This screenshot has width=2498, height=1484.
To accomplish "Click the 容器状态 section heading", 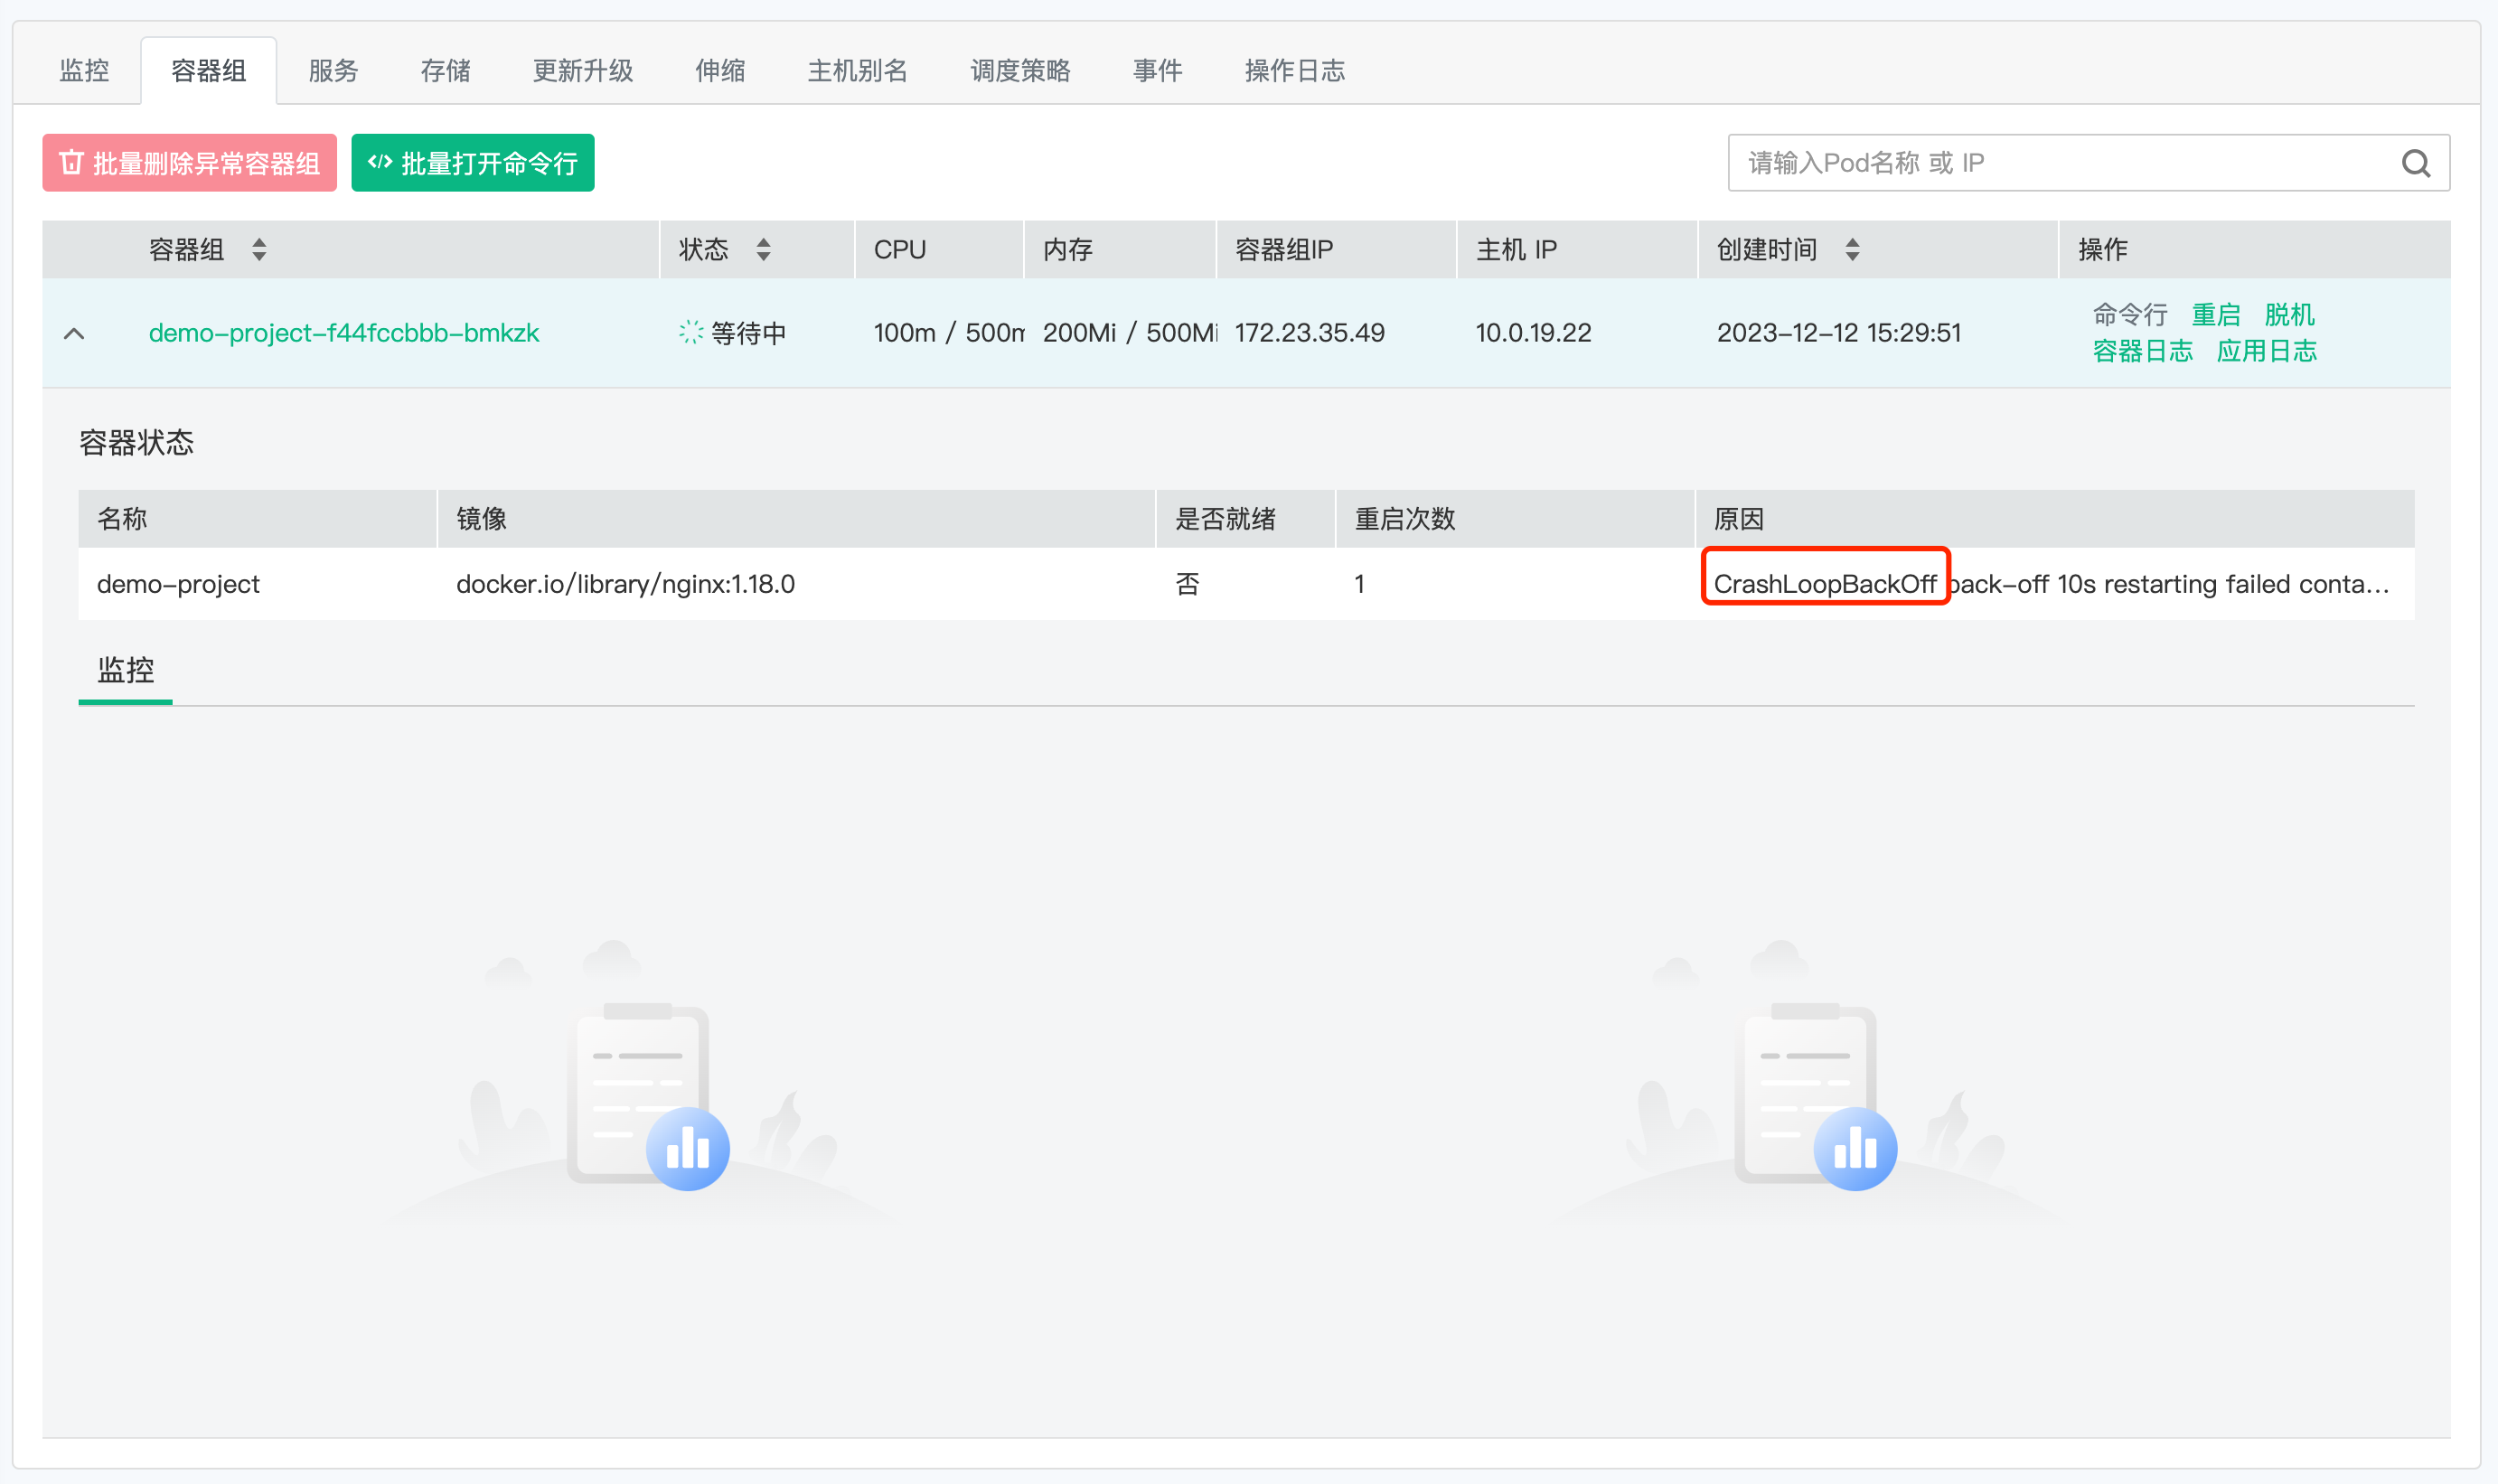I will [x=137, y=443].
